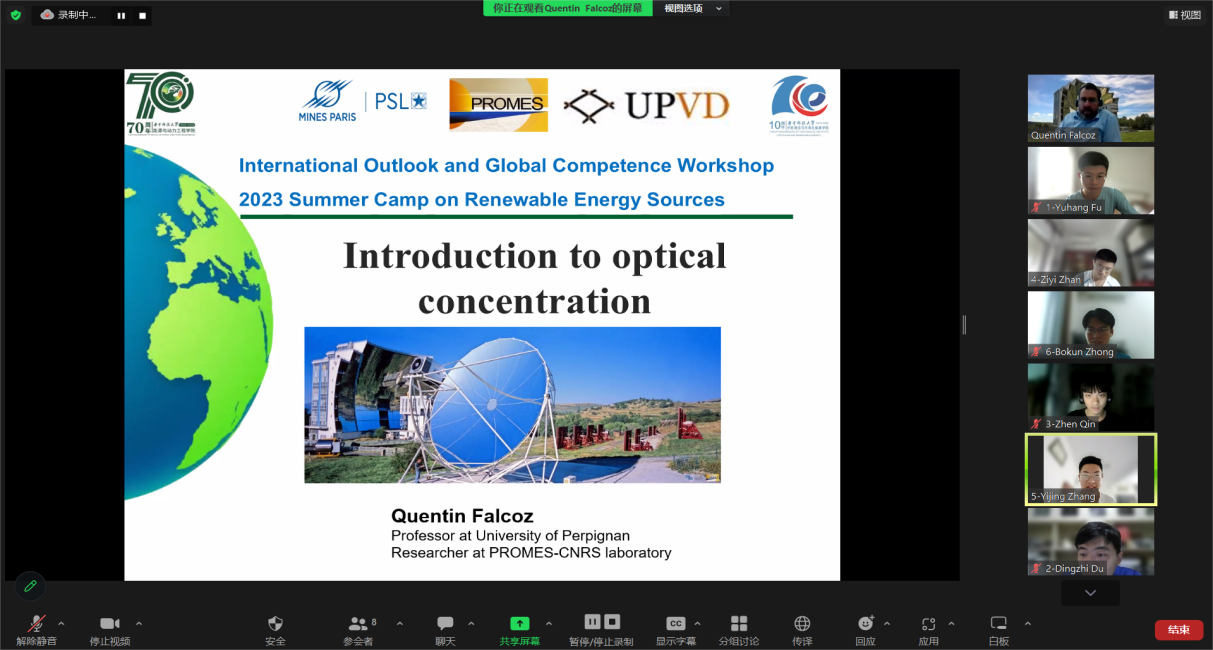Open the Reactions (回应) menu

point(865,624)
